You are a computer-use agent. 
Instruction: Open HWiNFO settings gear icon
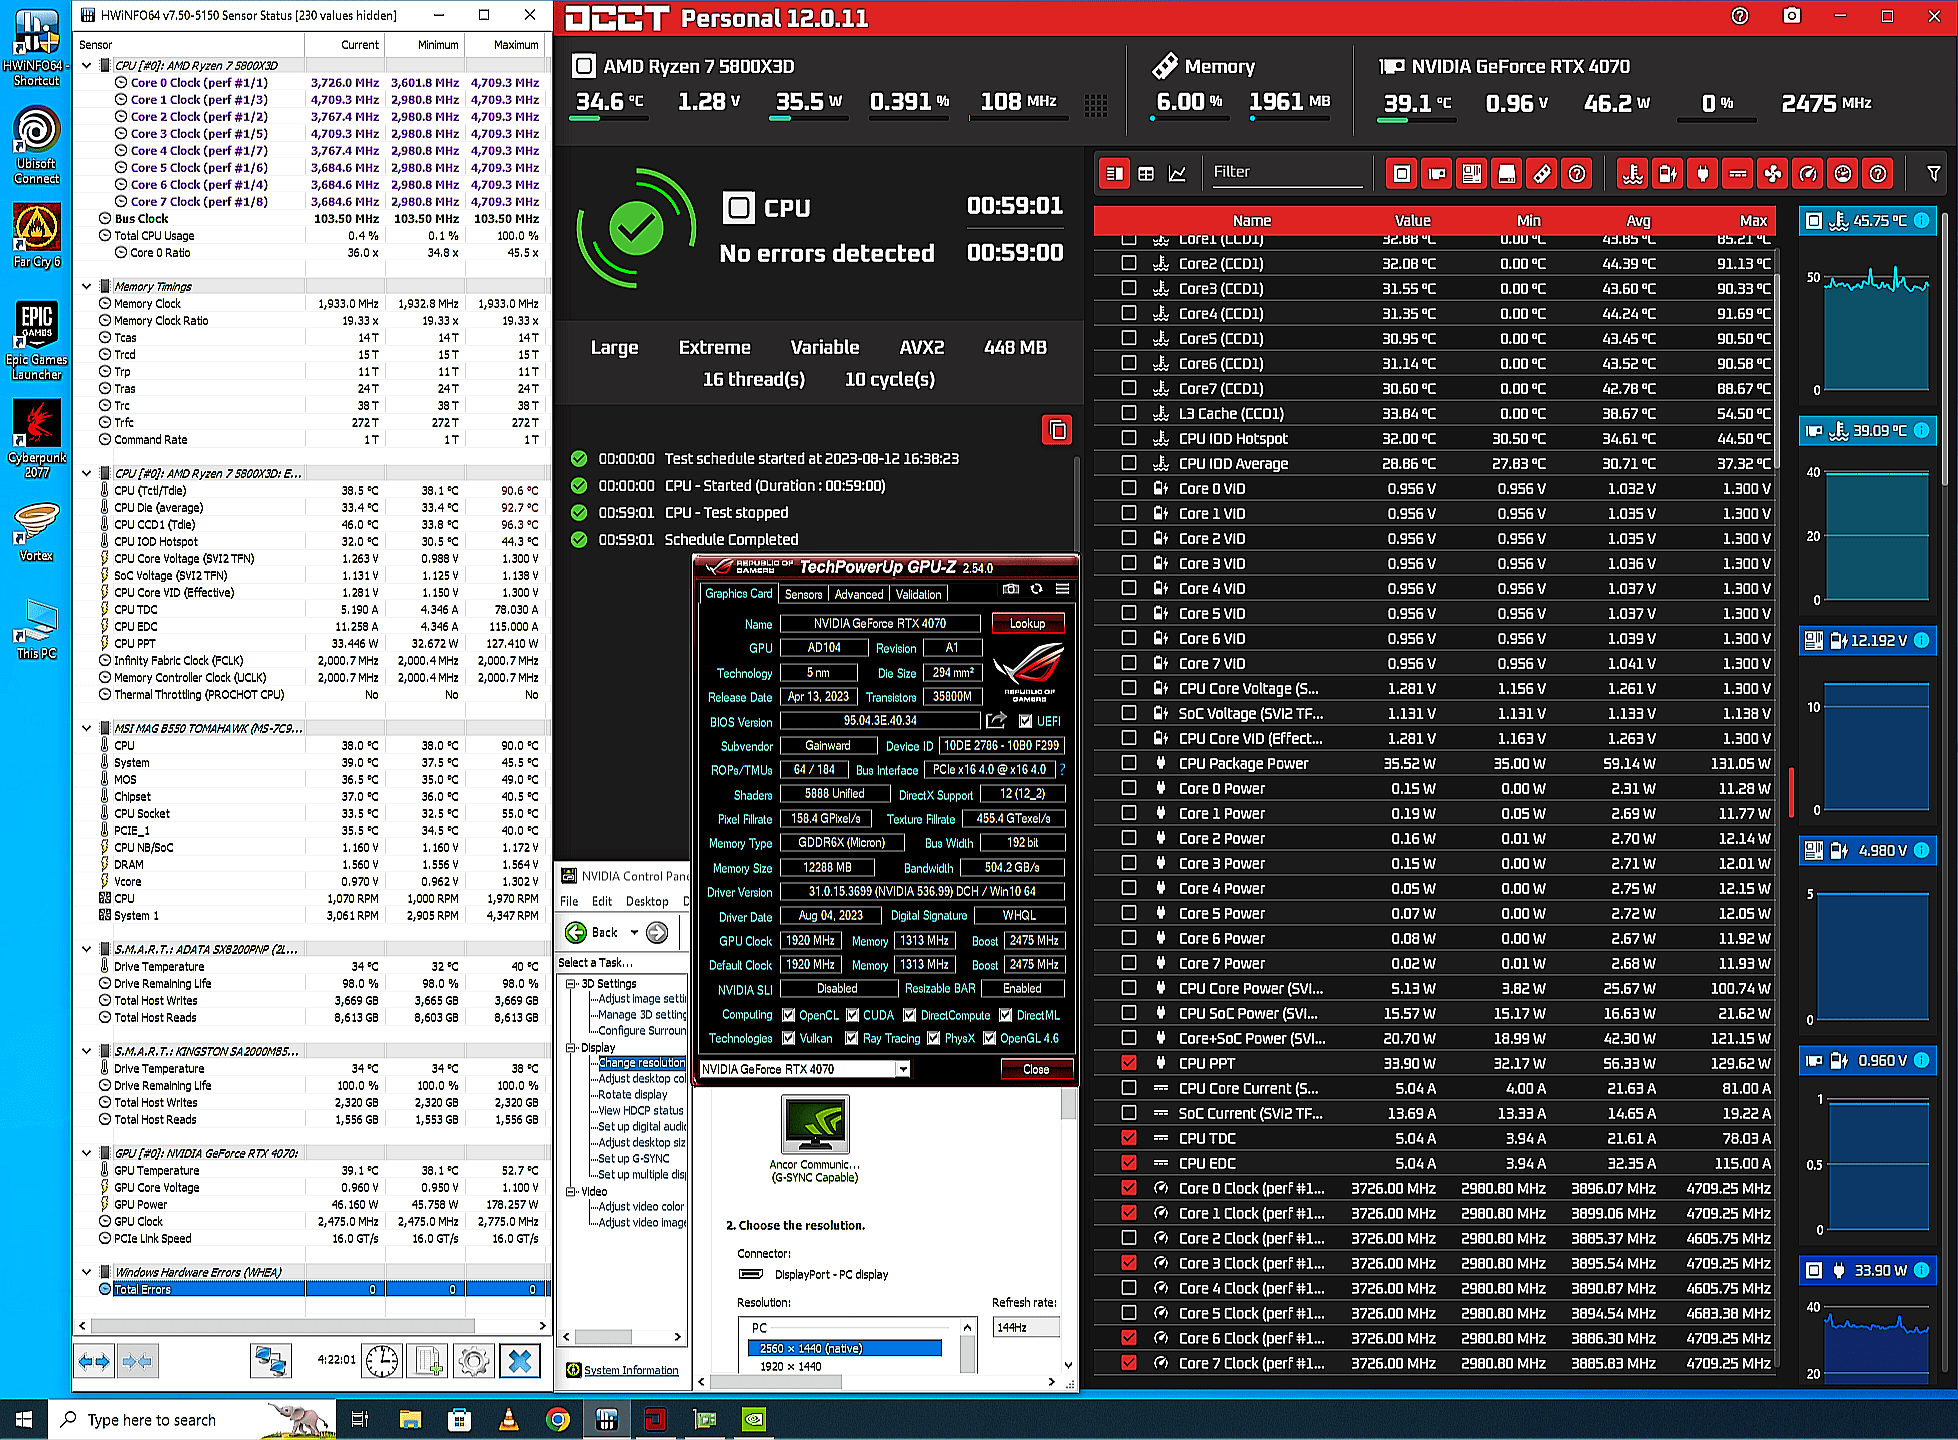pyautogui.click(x=474, y=1361)
